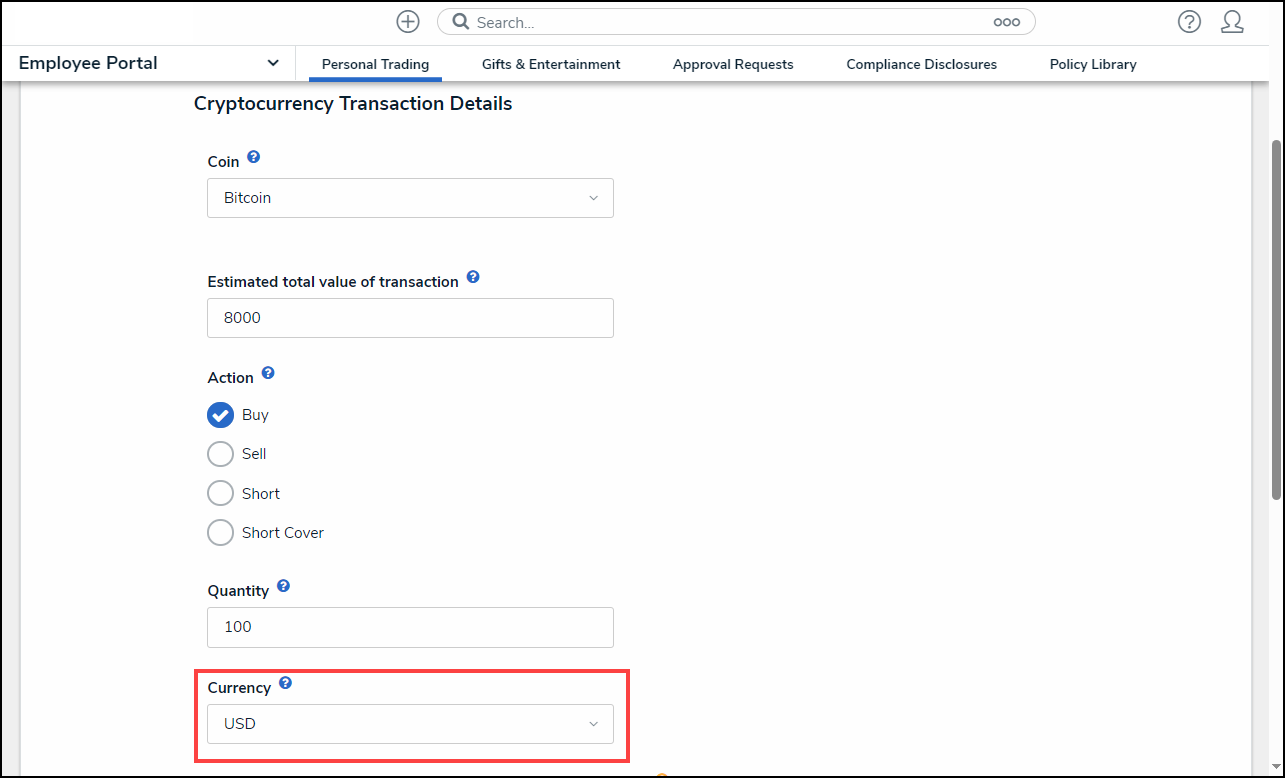Click the plus create-new icon
The height and width of the screenshot is (778, 1285).
[x=408, y=22]
